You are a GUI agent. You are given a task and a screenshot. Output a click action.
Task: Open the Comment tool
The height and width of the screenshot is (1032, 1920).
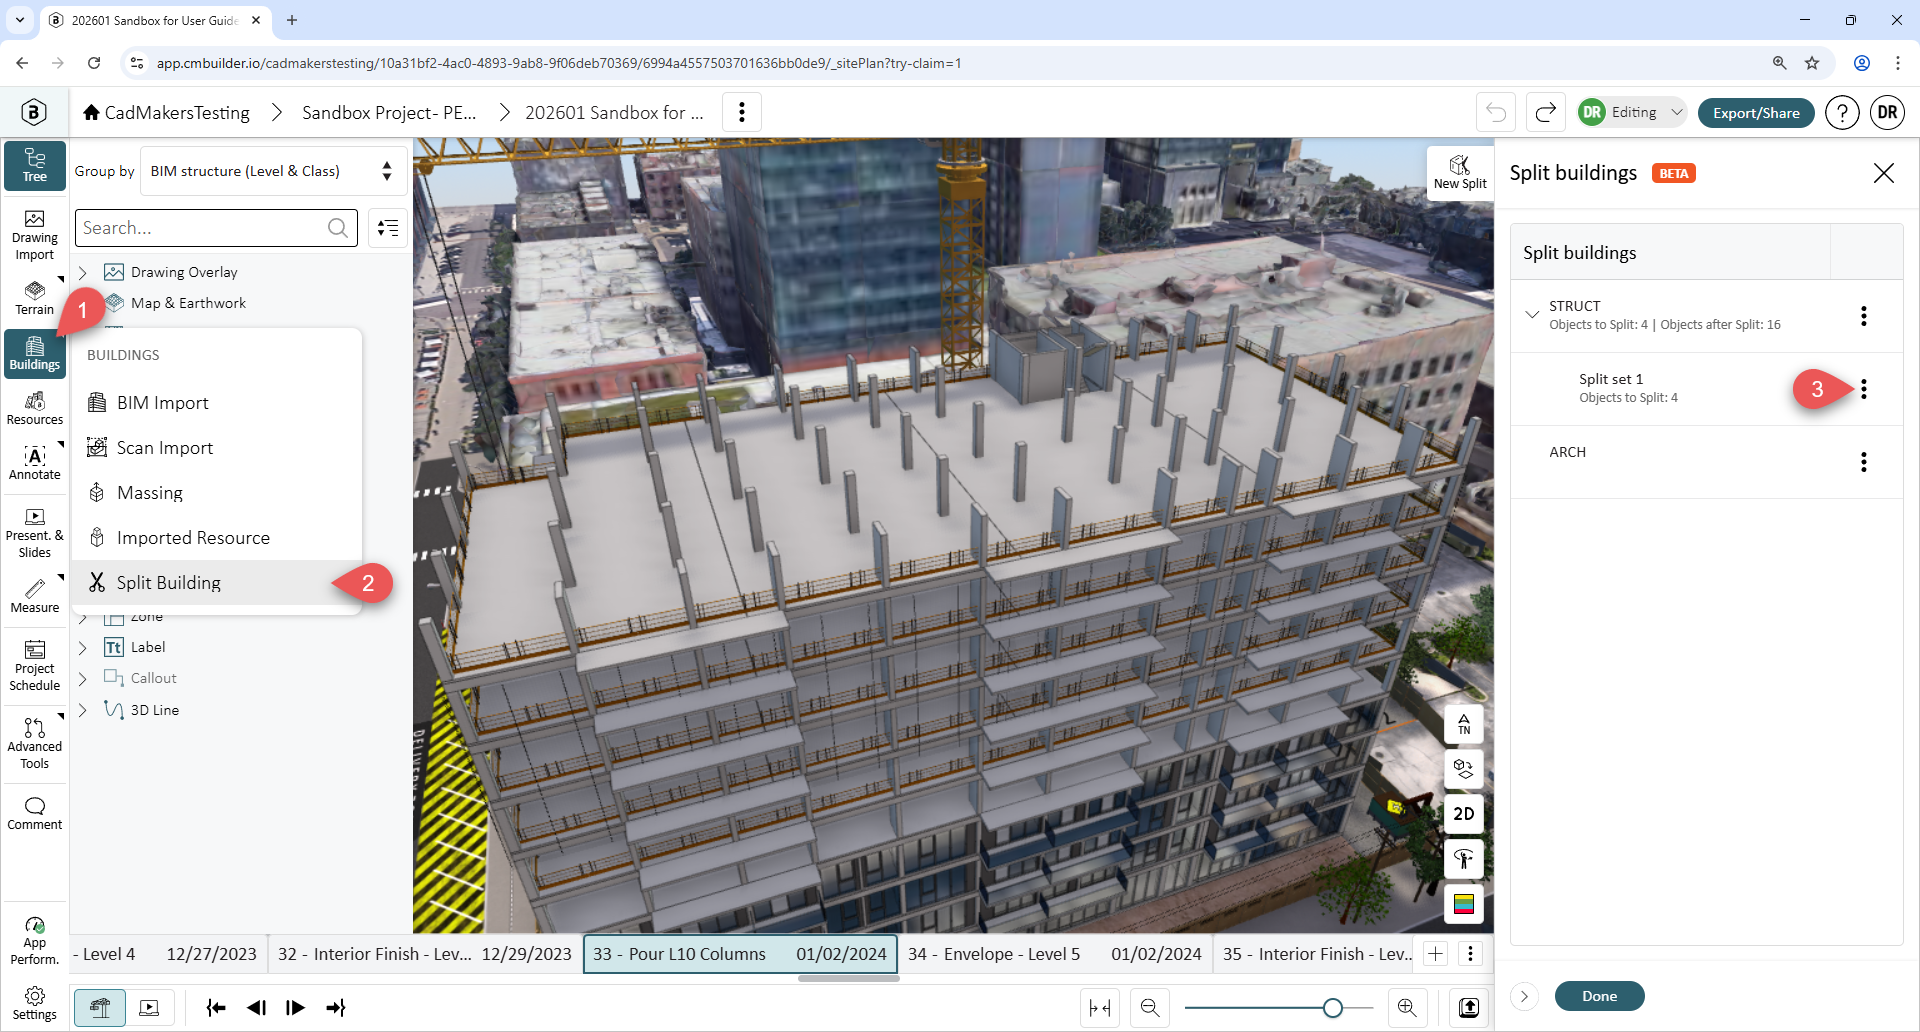coord(35,814)
